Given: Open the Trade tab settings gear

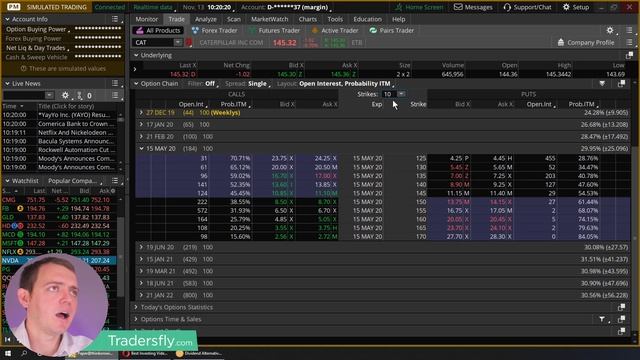Looking at the screenshot, I should pyautogui.click(x=610, y=30).
